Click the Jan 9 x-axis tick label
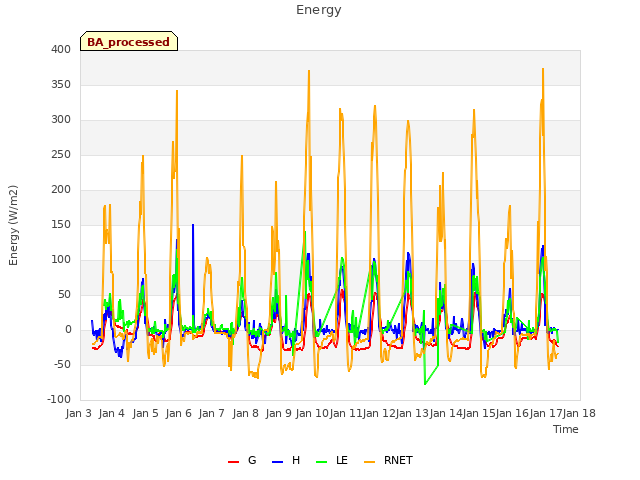 [x=279, y=413]
